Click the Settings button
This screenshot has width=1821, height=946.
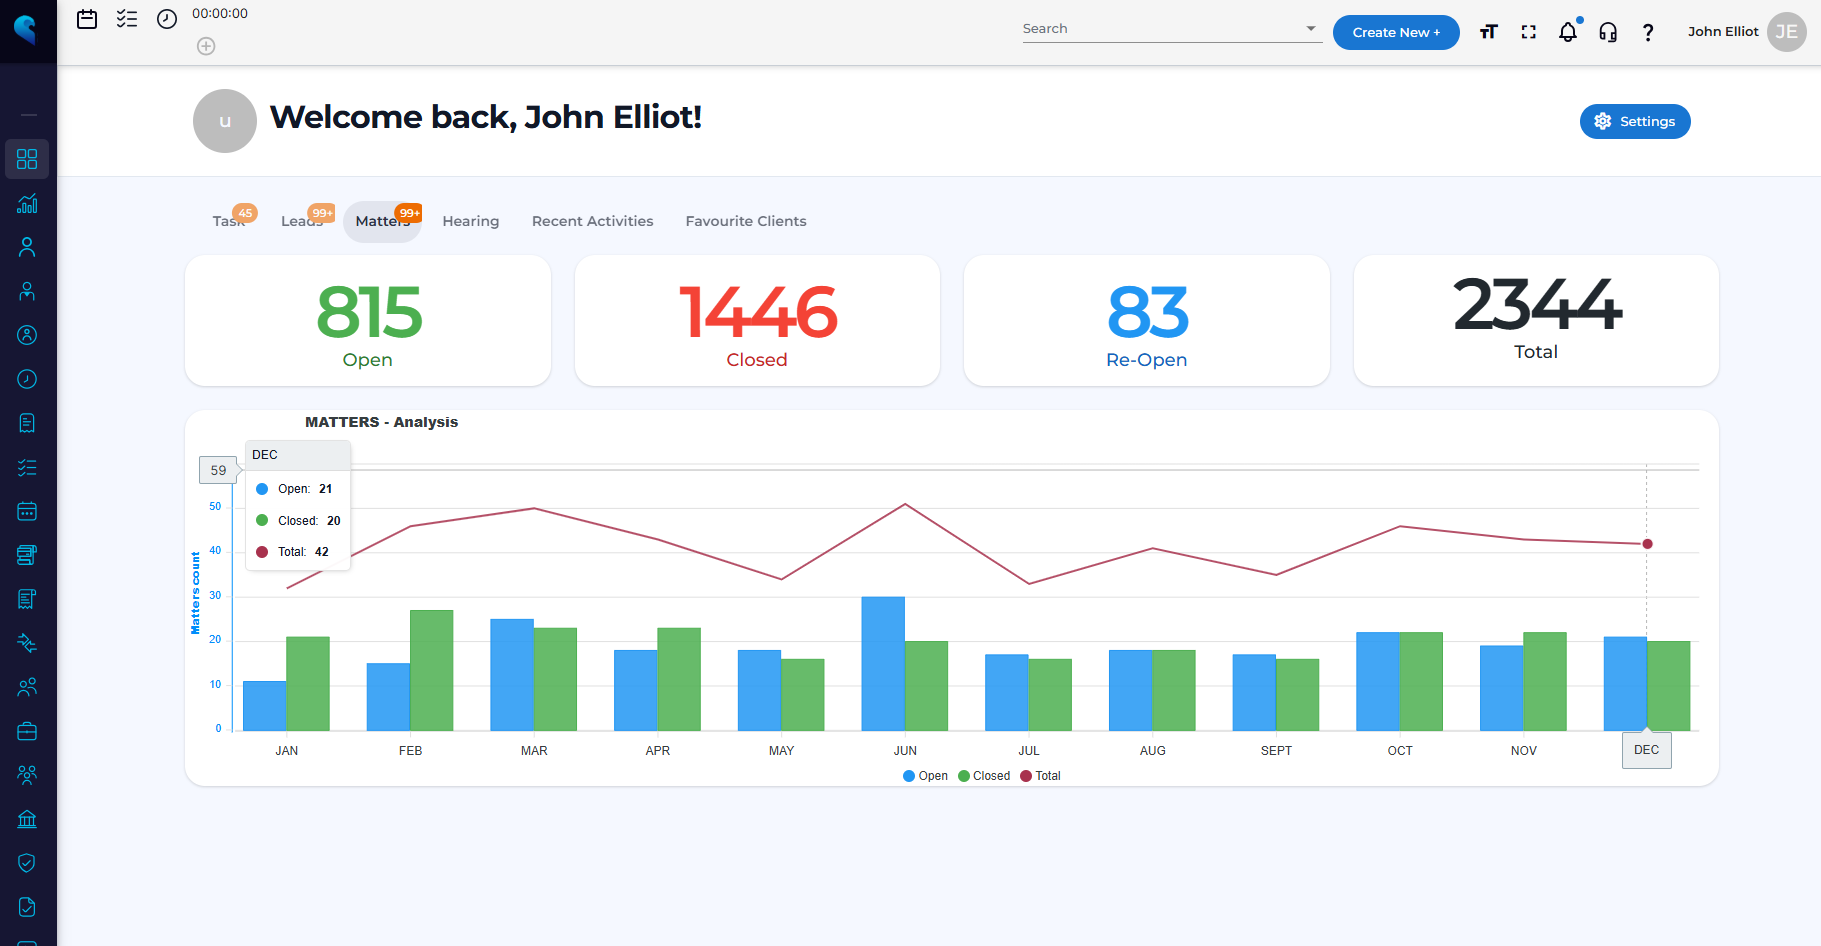click(1634, 121)
